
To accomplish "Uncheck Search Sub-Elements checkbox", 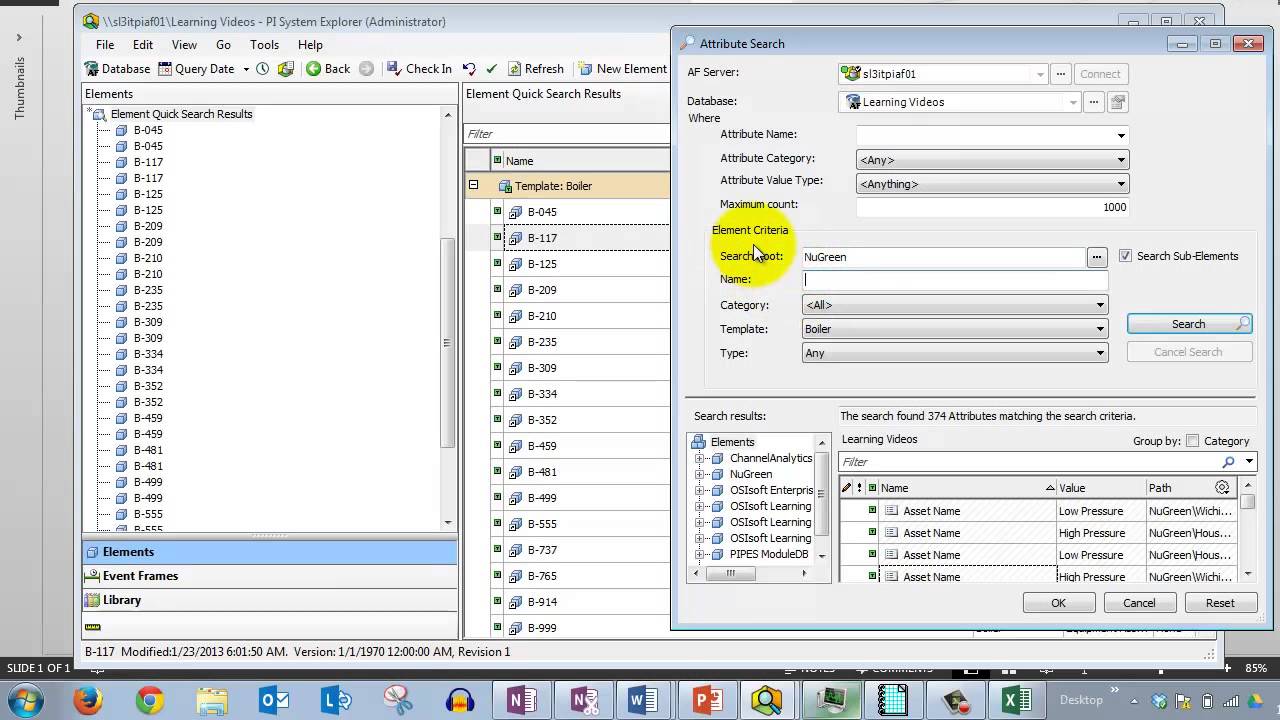I will click(1125, 256).
